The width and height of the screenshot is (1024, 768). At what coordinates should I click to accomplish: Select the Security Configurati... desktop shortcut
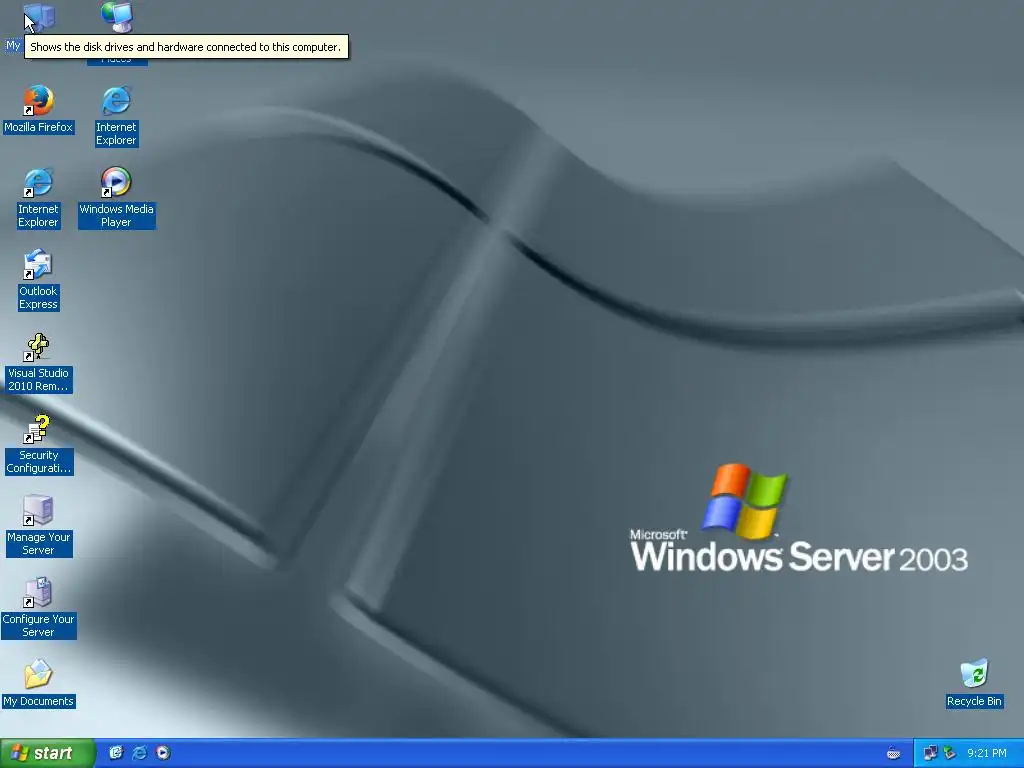click(39, 444)
